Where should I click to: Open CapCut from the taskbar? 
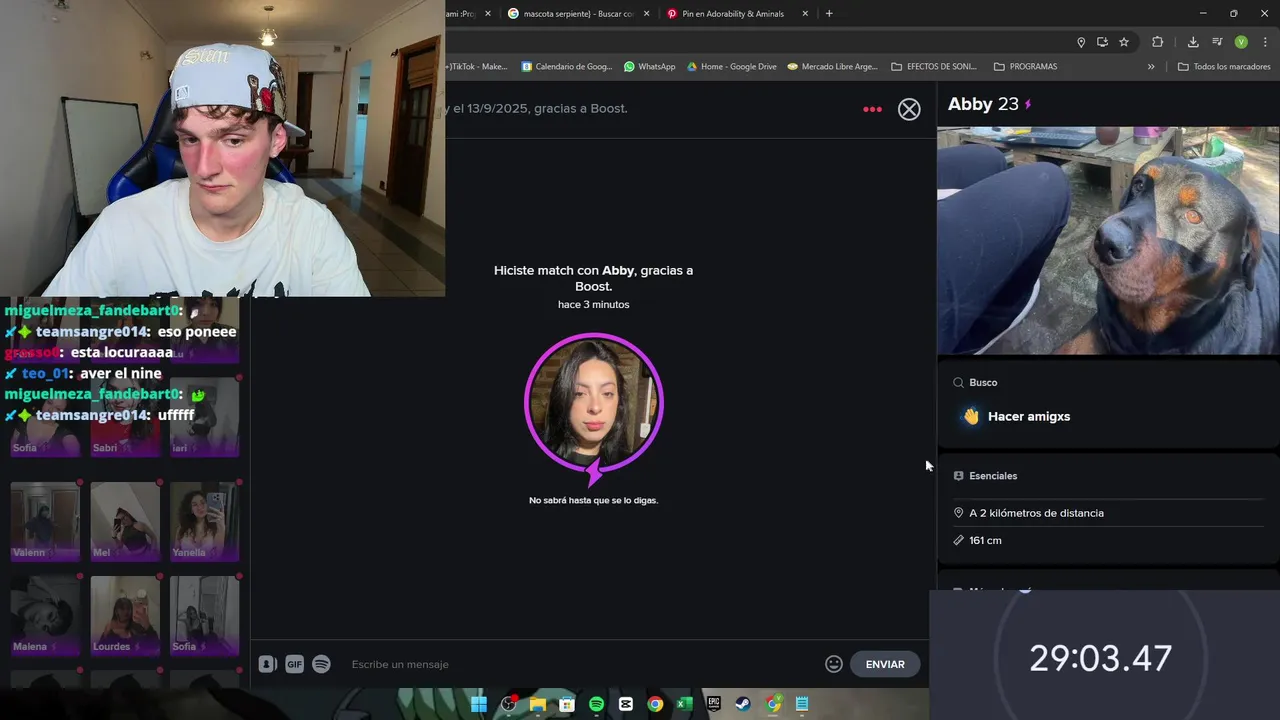pyautogui.click(x=626, y=704)
